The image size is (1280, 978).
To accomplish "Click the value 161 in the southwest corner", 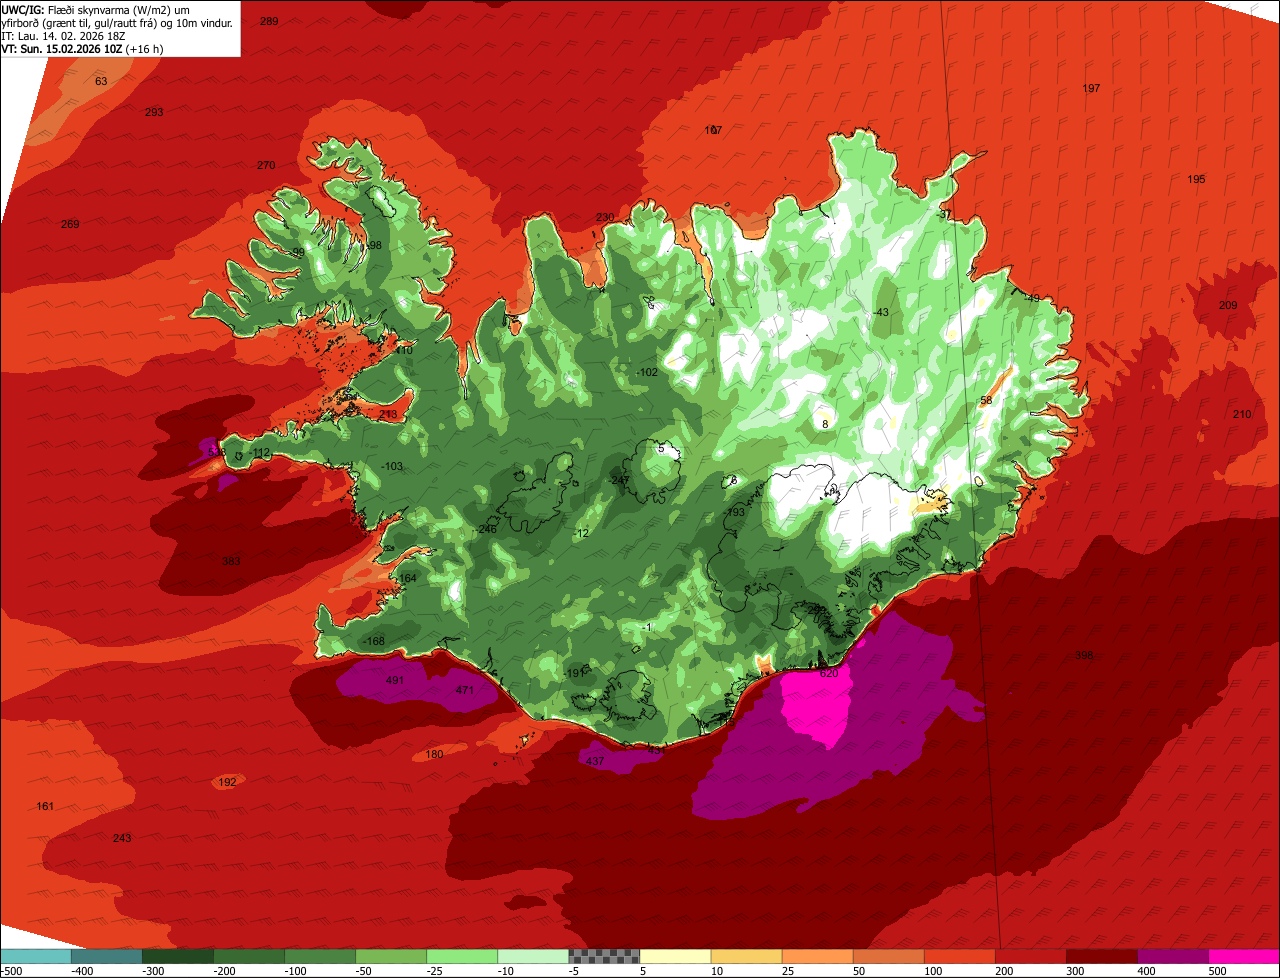I will click(45, 806).
